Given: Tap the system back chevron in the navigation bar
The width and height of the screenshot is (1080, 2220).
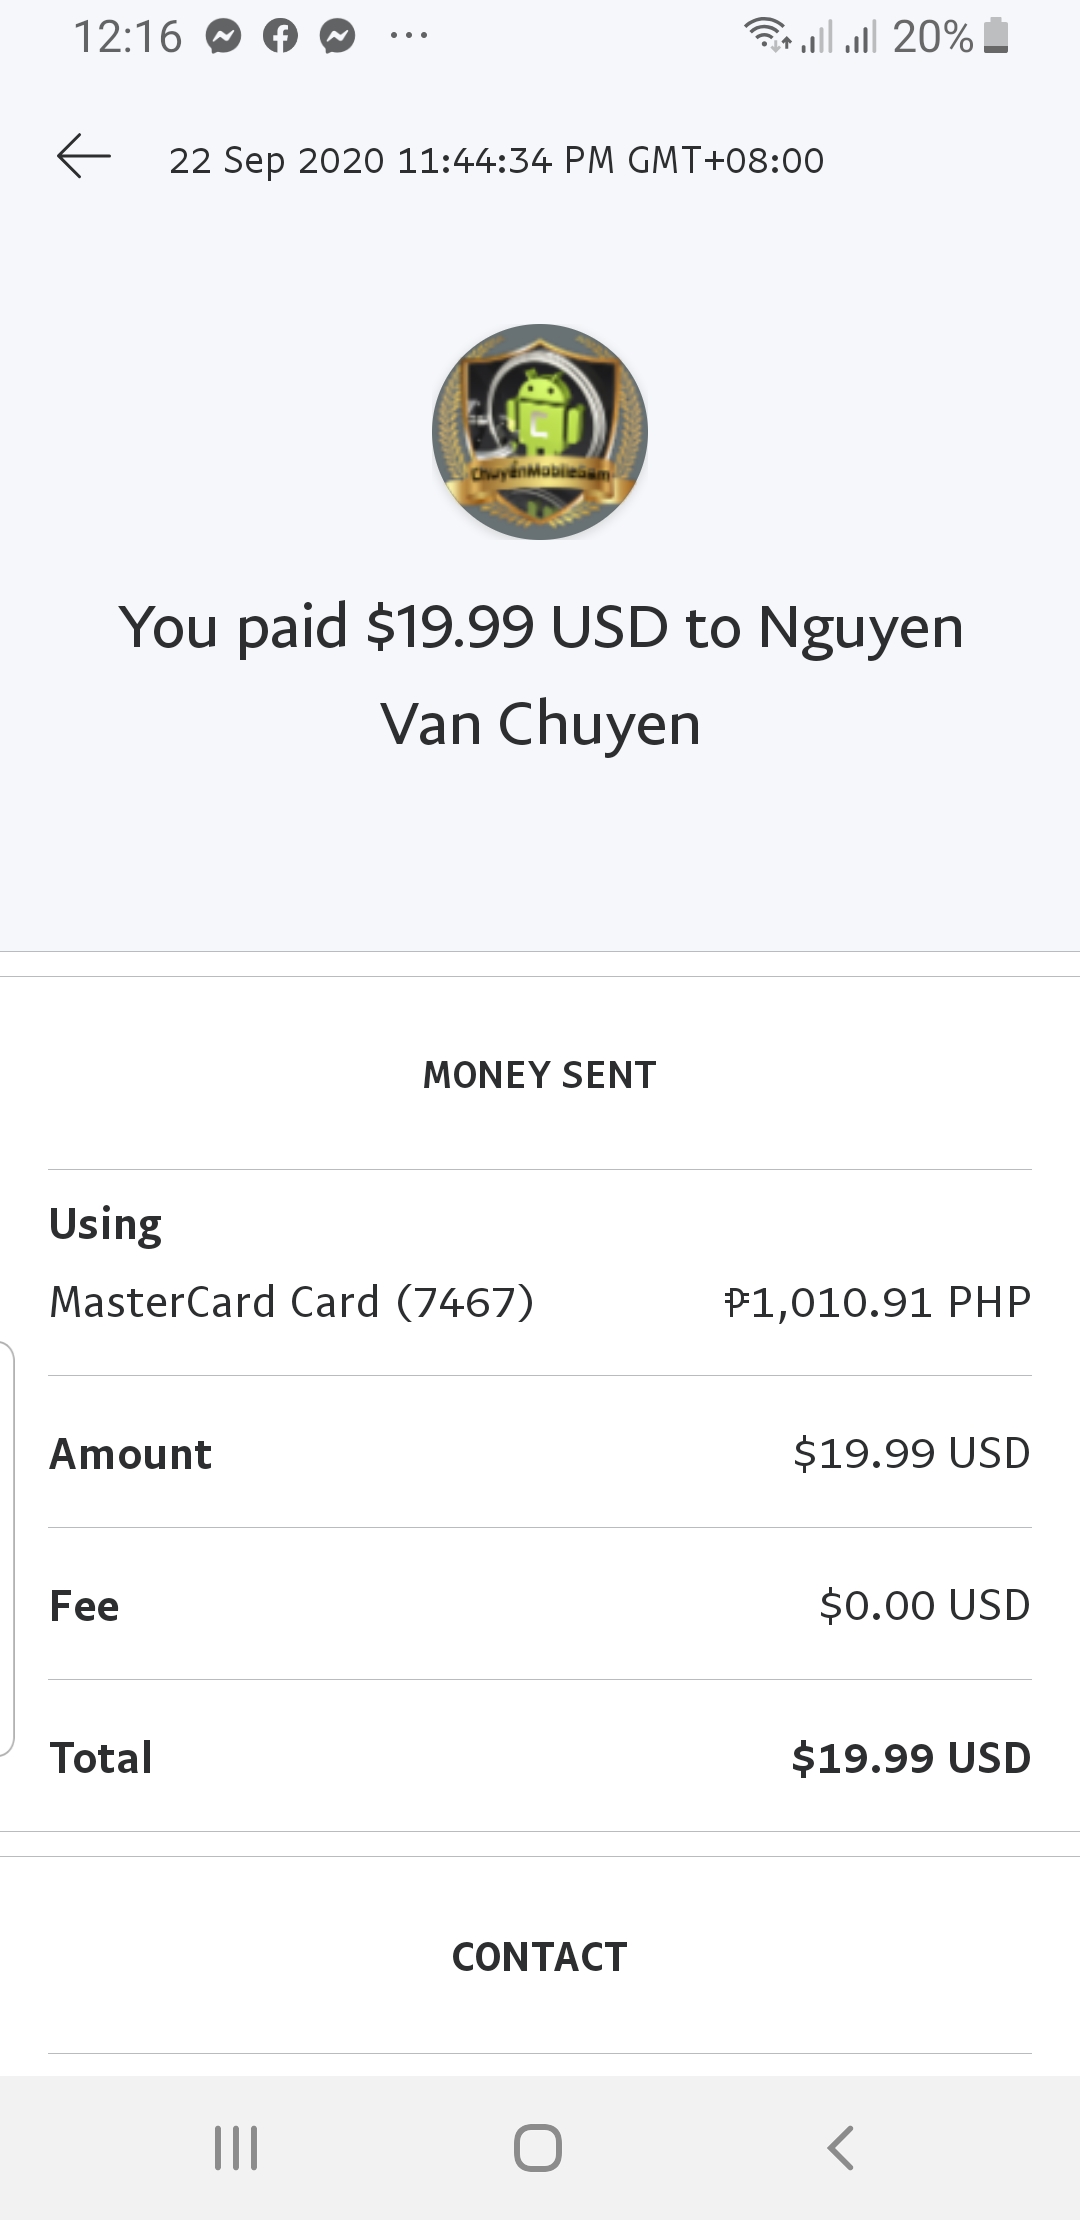Looking at the screenshot, I should (841, 2147).
